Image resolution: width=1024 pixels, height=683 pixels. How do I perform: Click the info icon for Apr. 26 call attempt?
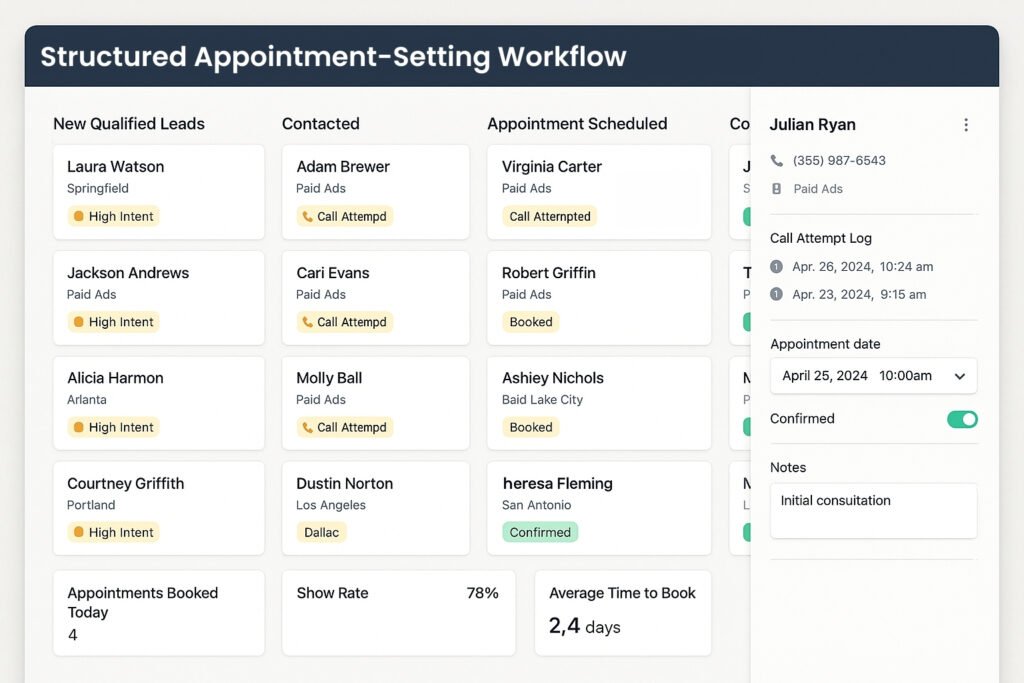(x=777, y=267)
